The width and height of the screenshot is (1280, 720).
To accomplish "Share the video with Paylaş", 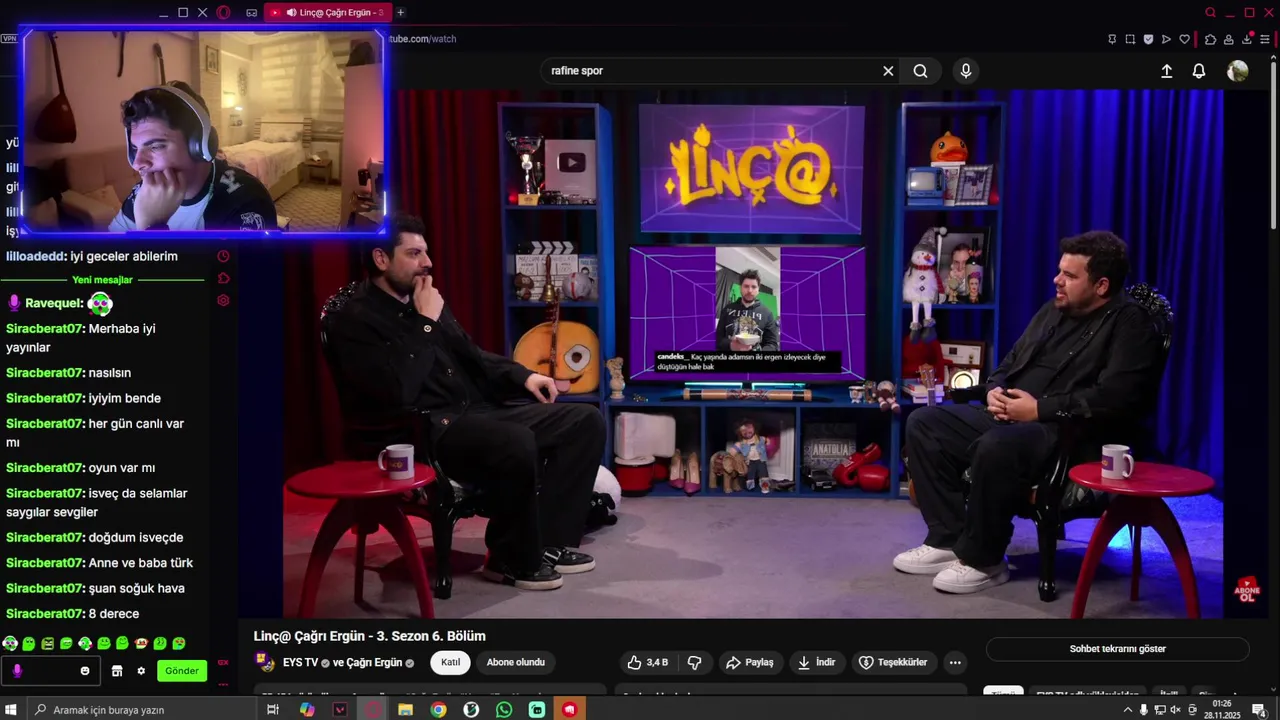I will coord(750,662).
